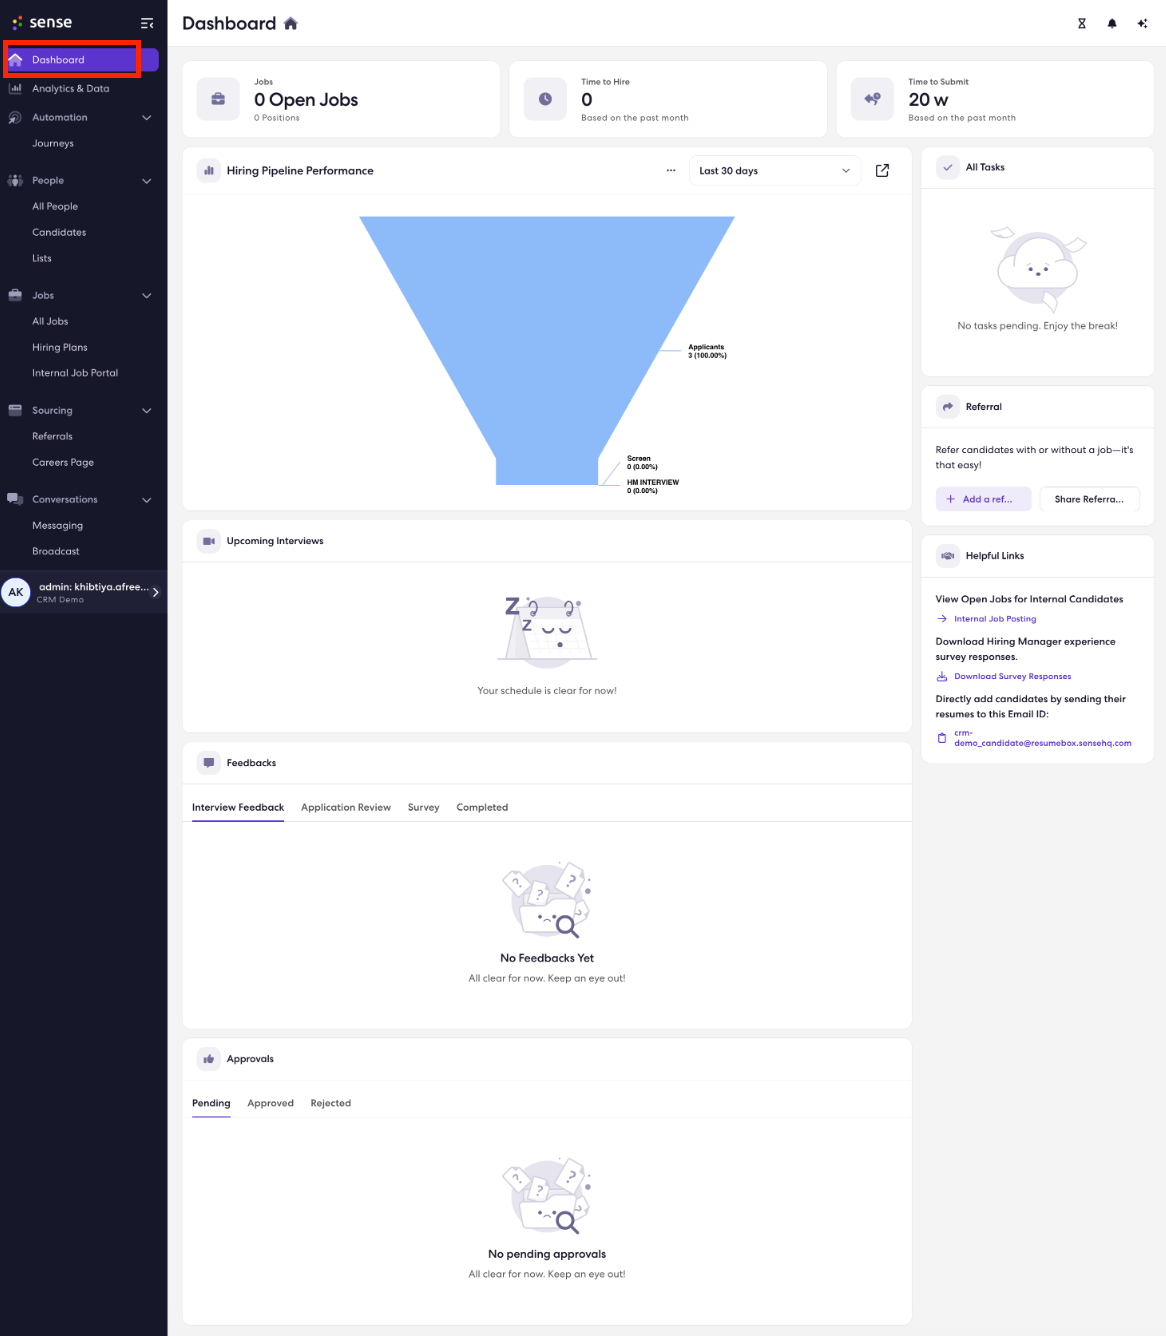
Task: Expand the People section in the sidebar
Action: tap(146, 180)
